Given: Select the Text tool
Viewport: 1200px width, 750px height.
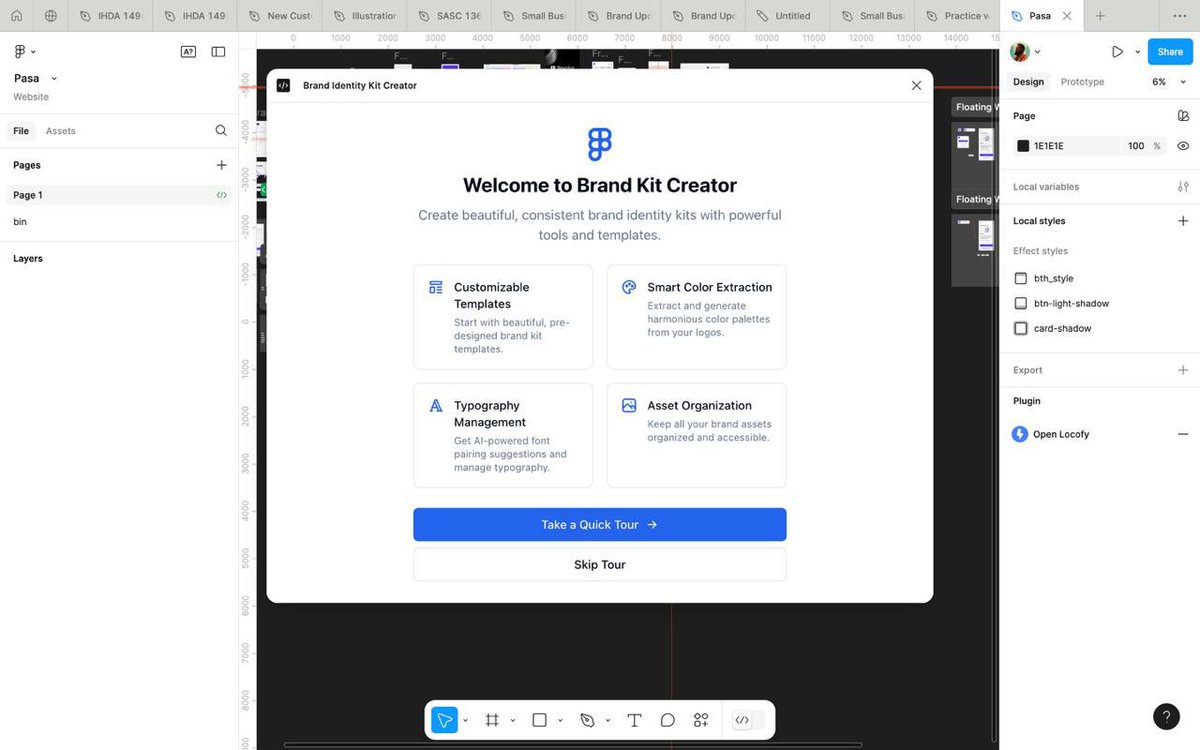Looking at the screenshot, I should (634, 720).
